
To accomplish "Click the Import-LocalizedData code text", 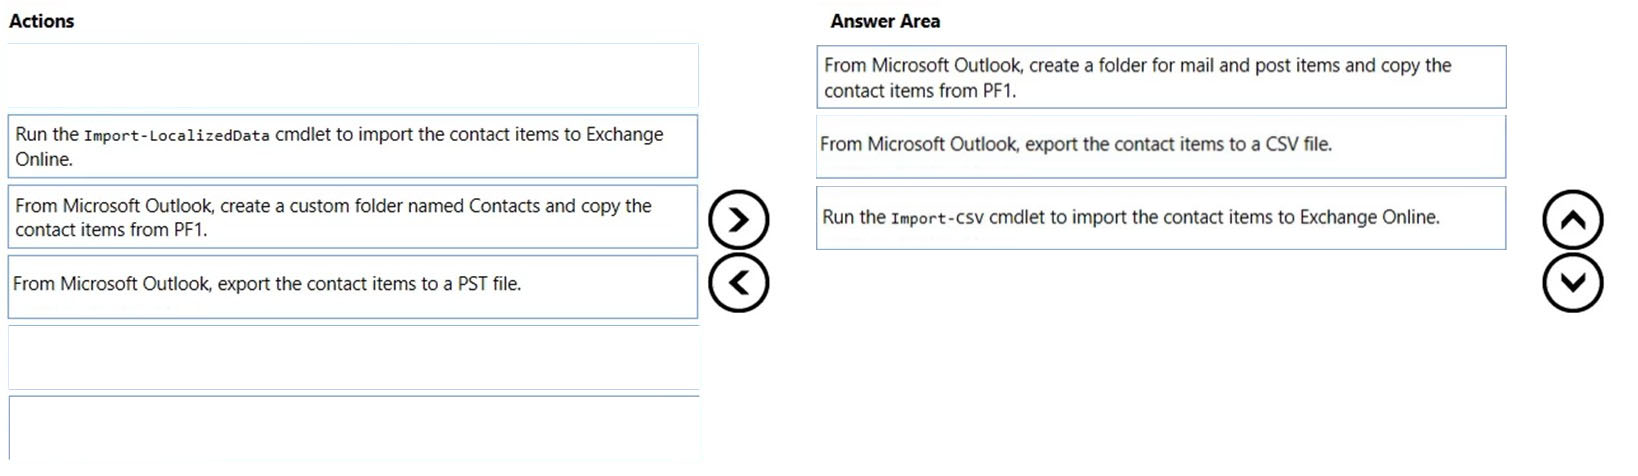I will (x=177, y=136).
